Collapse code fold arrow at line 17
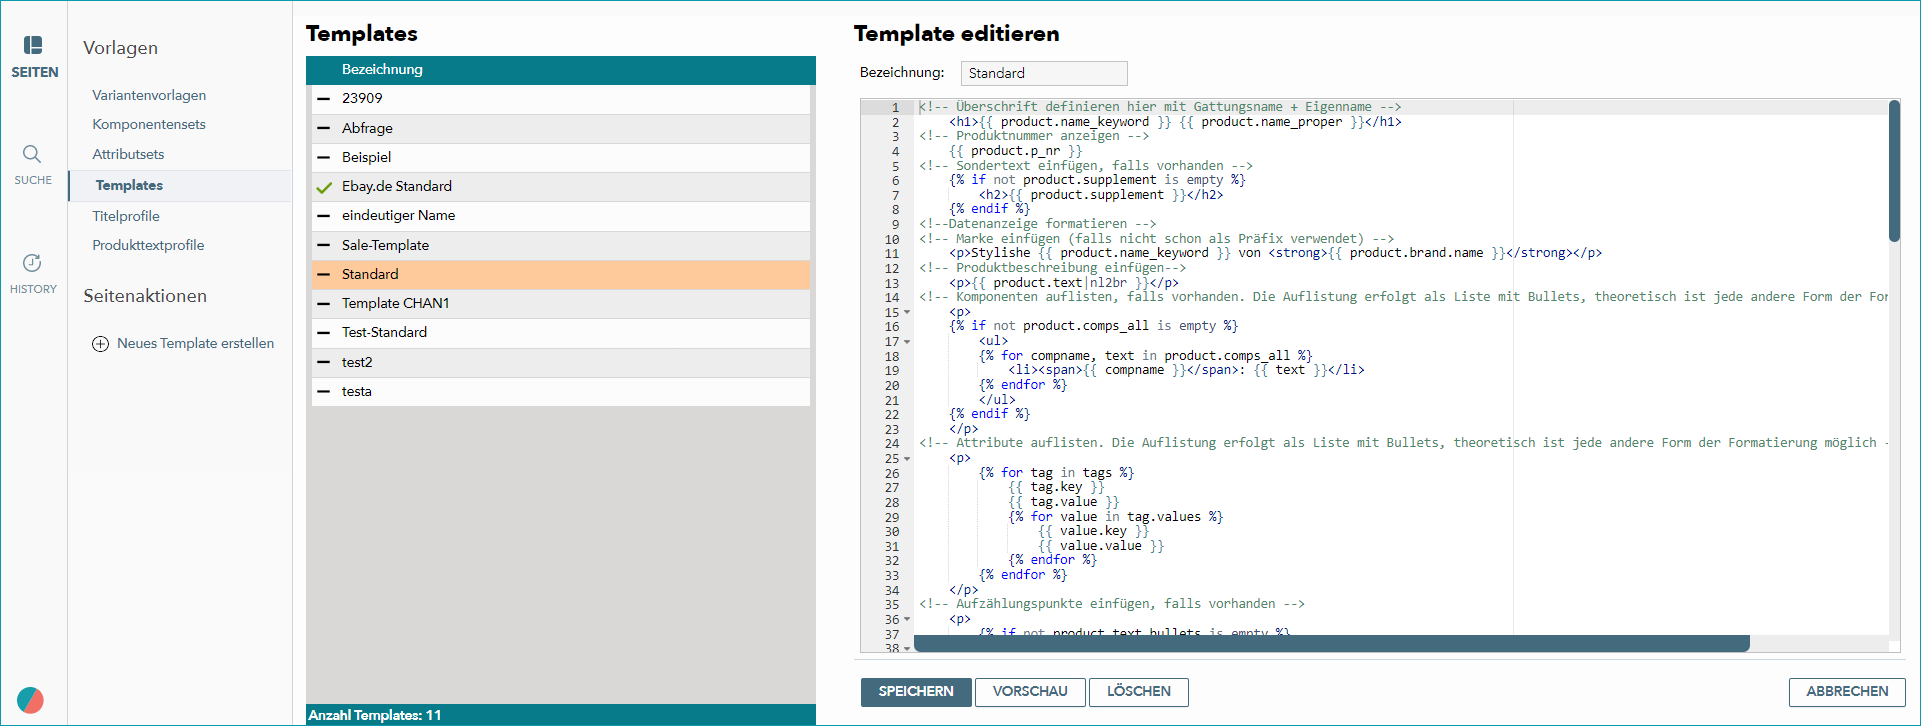1921x726 pixels. (x=907, y=342)
